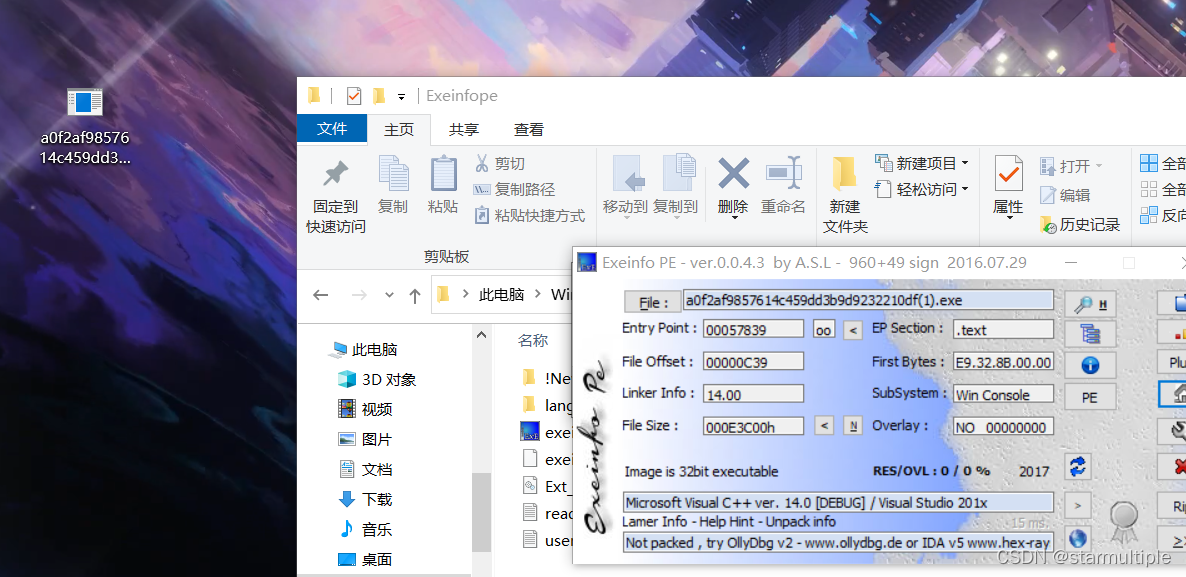The width and height of the screenshot is (1186, 577).
Task: Click the Overlay field NO 00000000
Action: point(1003,427)
